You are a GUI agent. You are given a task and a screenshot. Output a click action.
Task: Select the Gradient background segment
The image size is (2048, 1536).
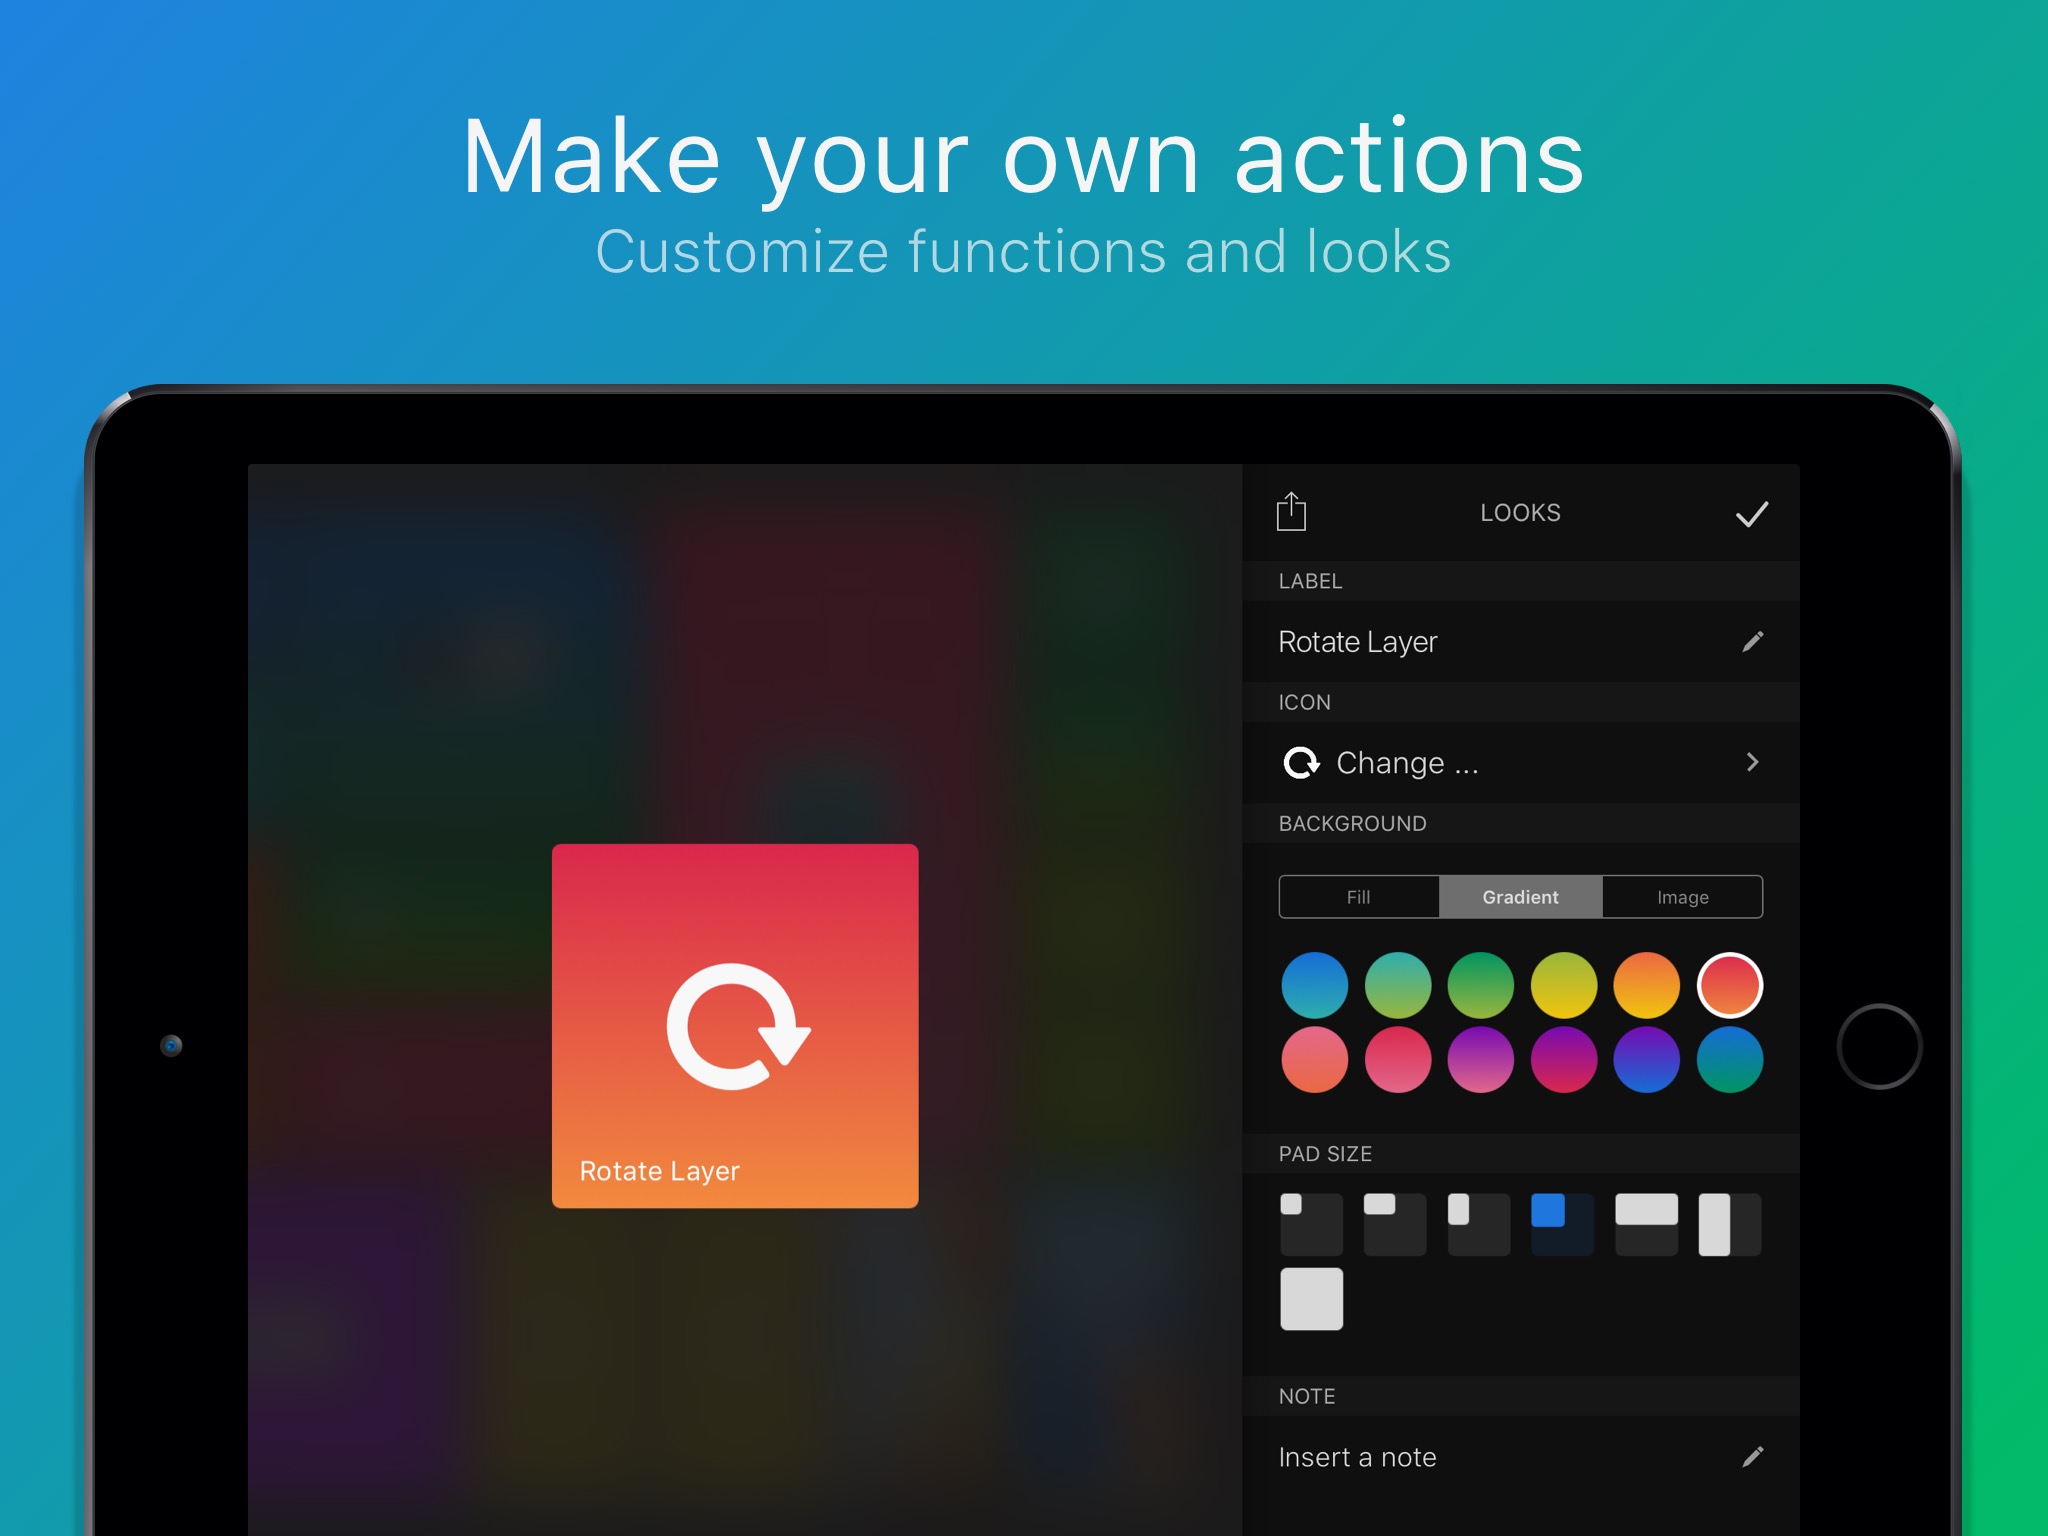[1520, 897]
